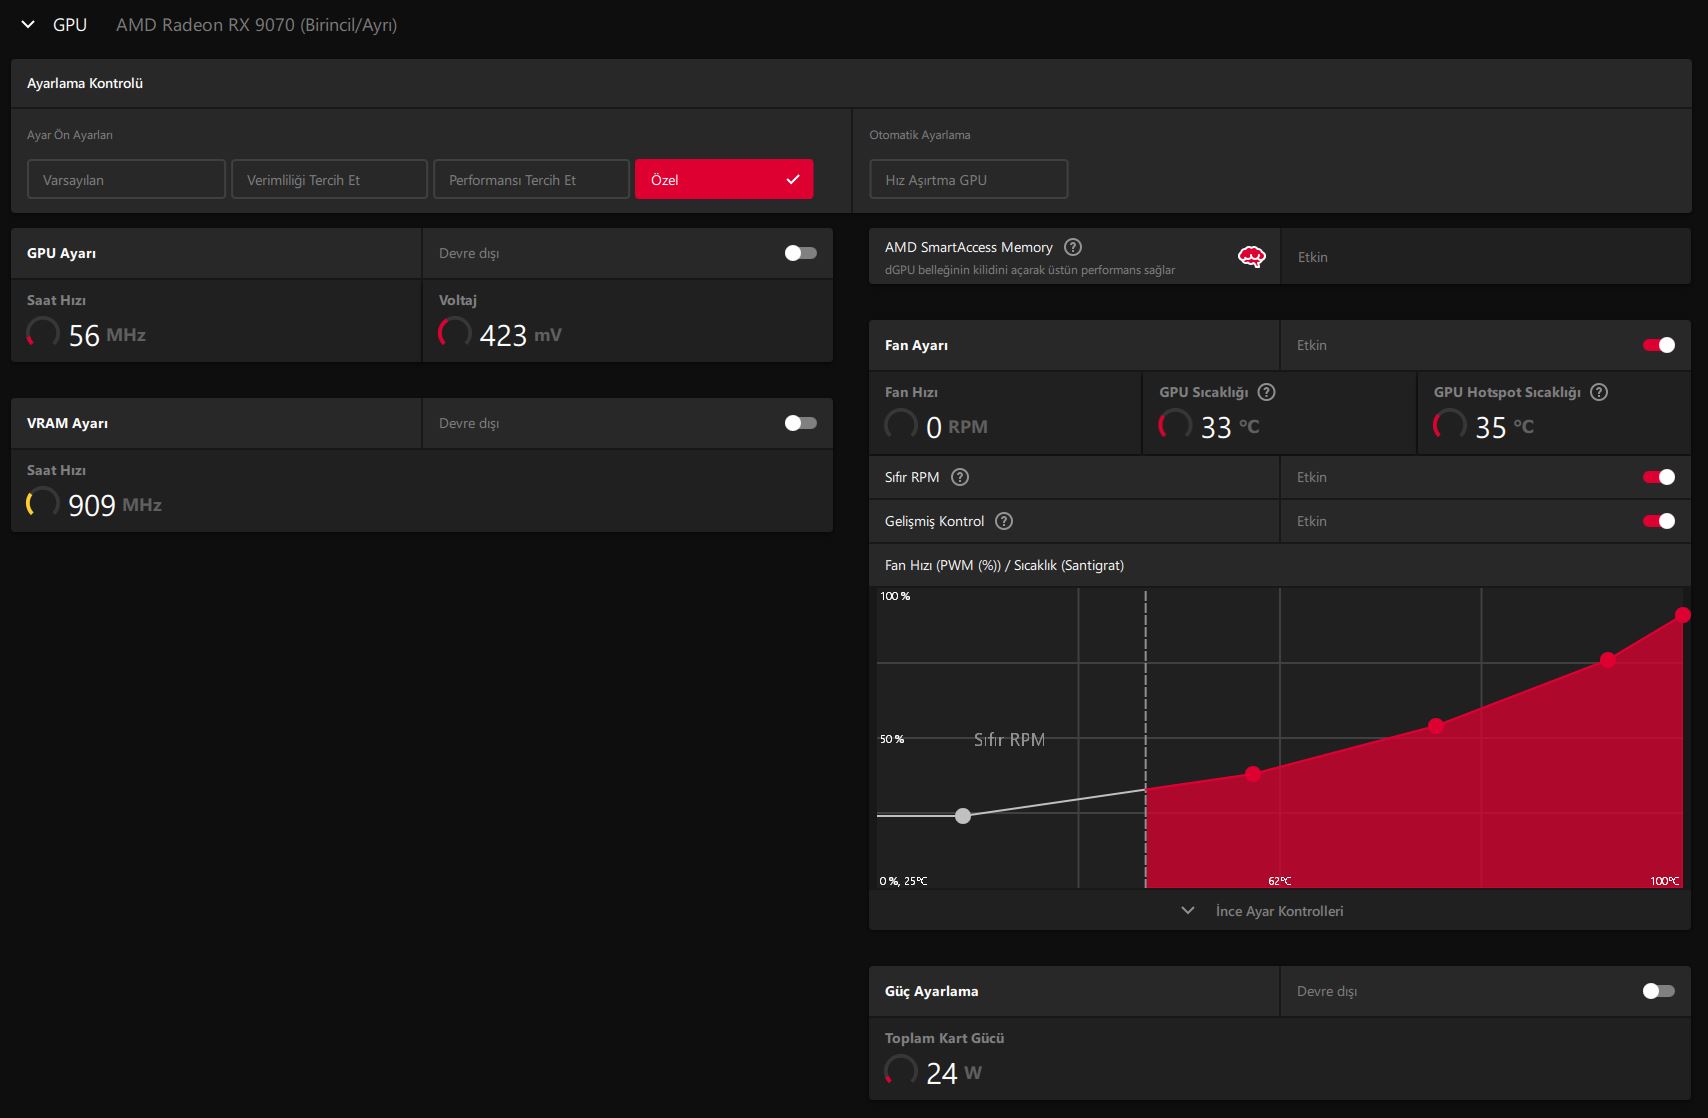Click the fan curve point at 100°C

click(x=1683, y=615)
